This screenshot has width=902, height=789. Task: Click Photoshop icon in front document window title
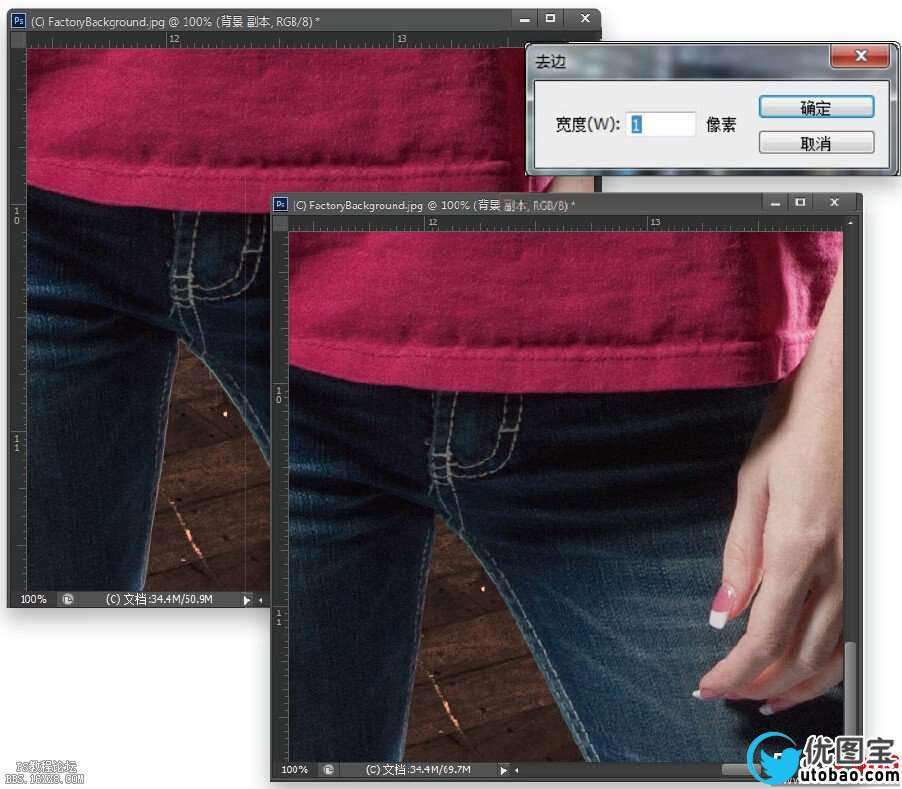tap(280, 204)
